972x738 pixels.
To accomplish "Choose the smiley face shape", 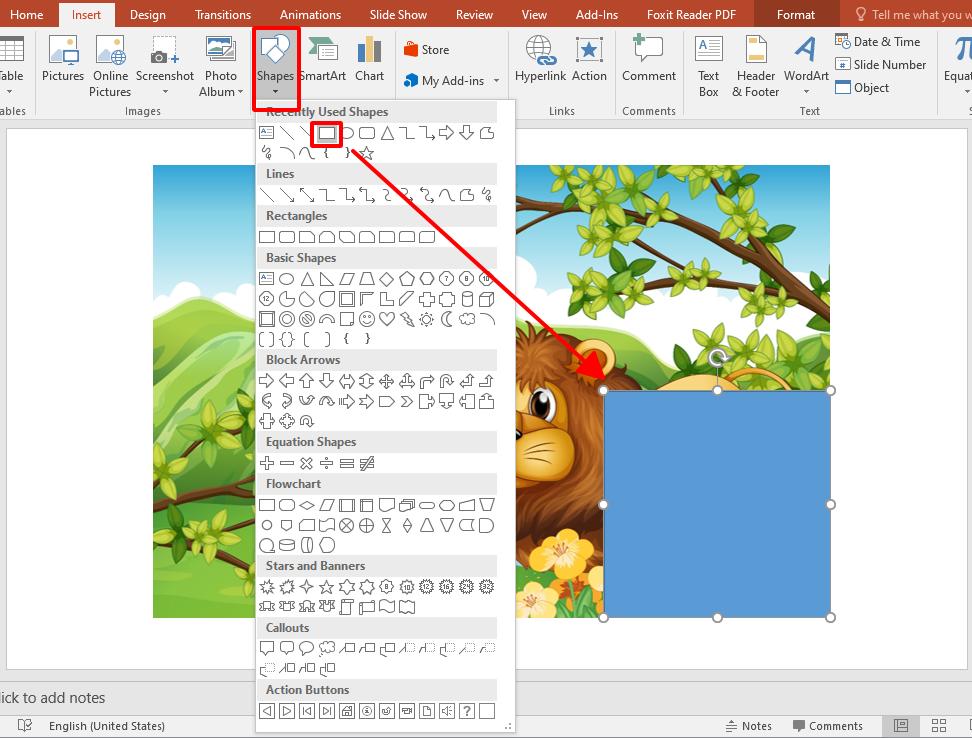I will click(x=368, y=318).
